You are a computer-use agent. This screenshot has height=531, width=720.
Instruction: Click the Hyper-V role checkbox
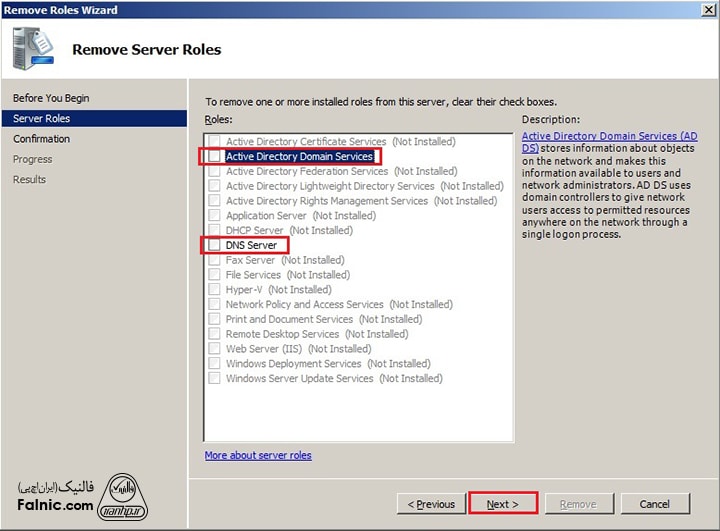[214, 289]
